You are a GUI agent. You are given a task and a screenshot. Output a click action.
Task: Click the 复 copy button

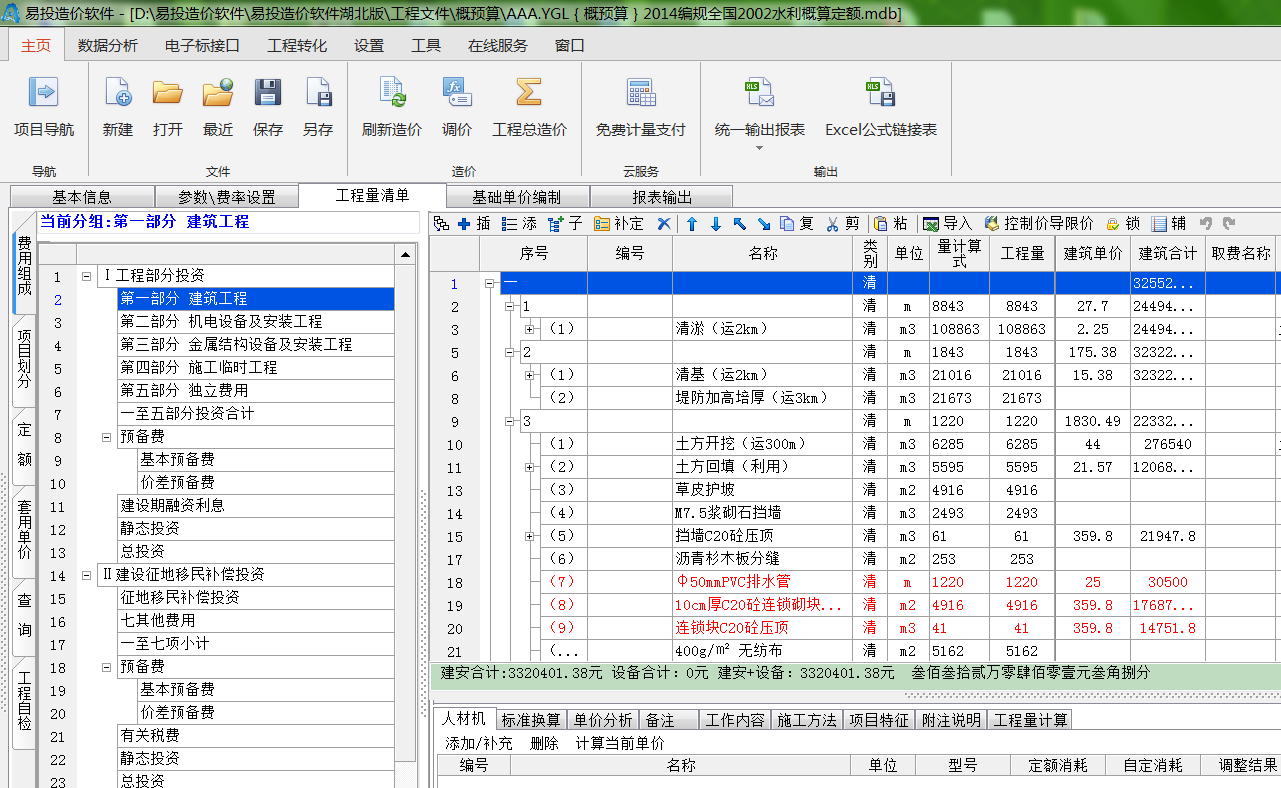(x=797, y=224)
